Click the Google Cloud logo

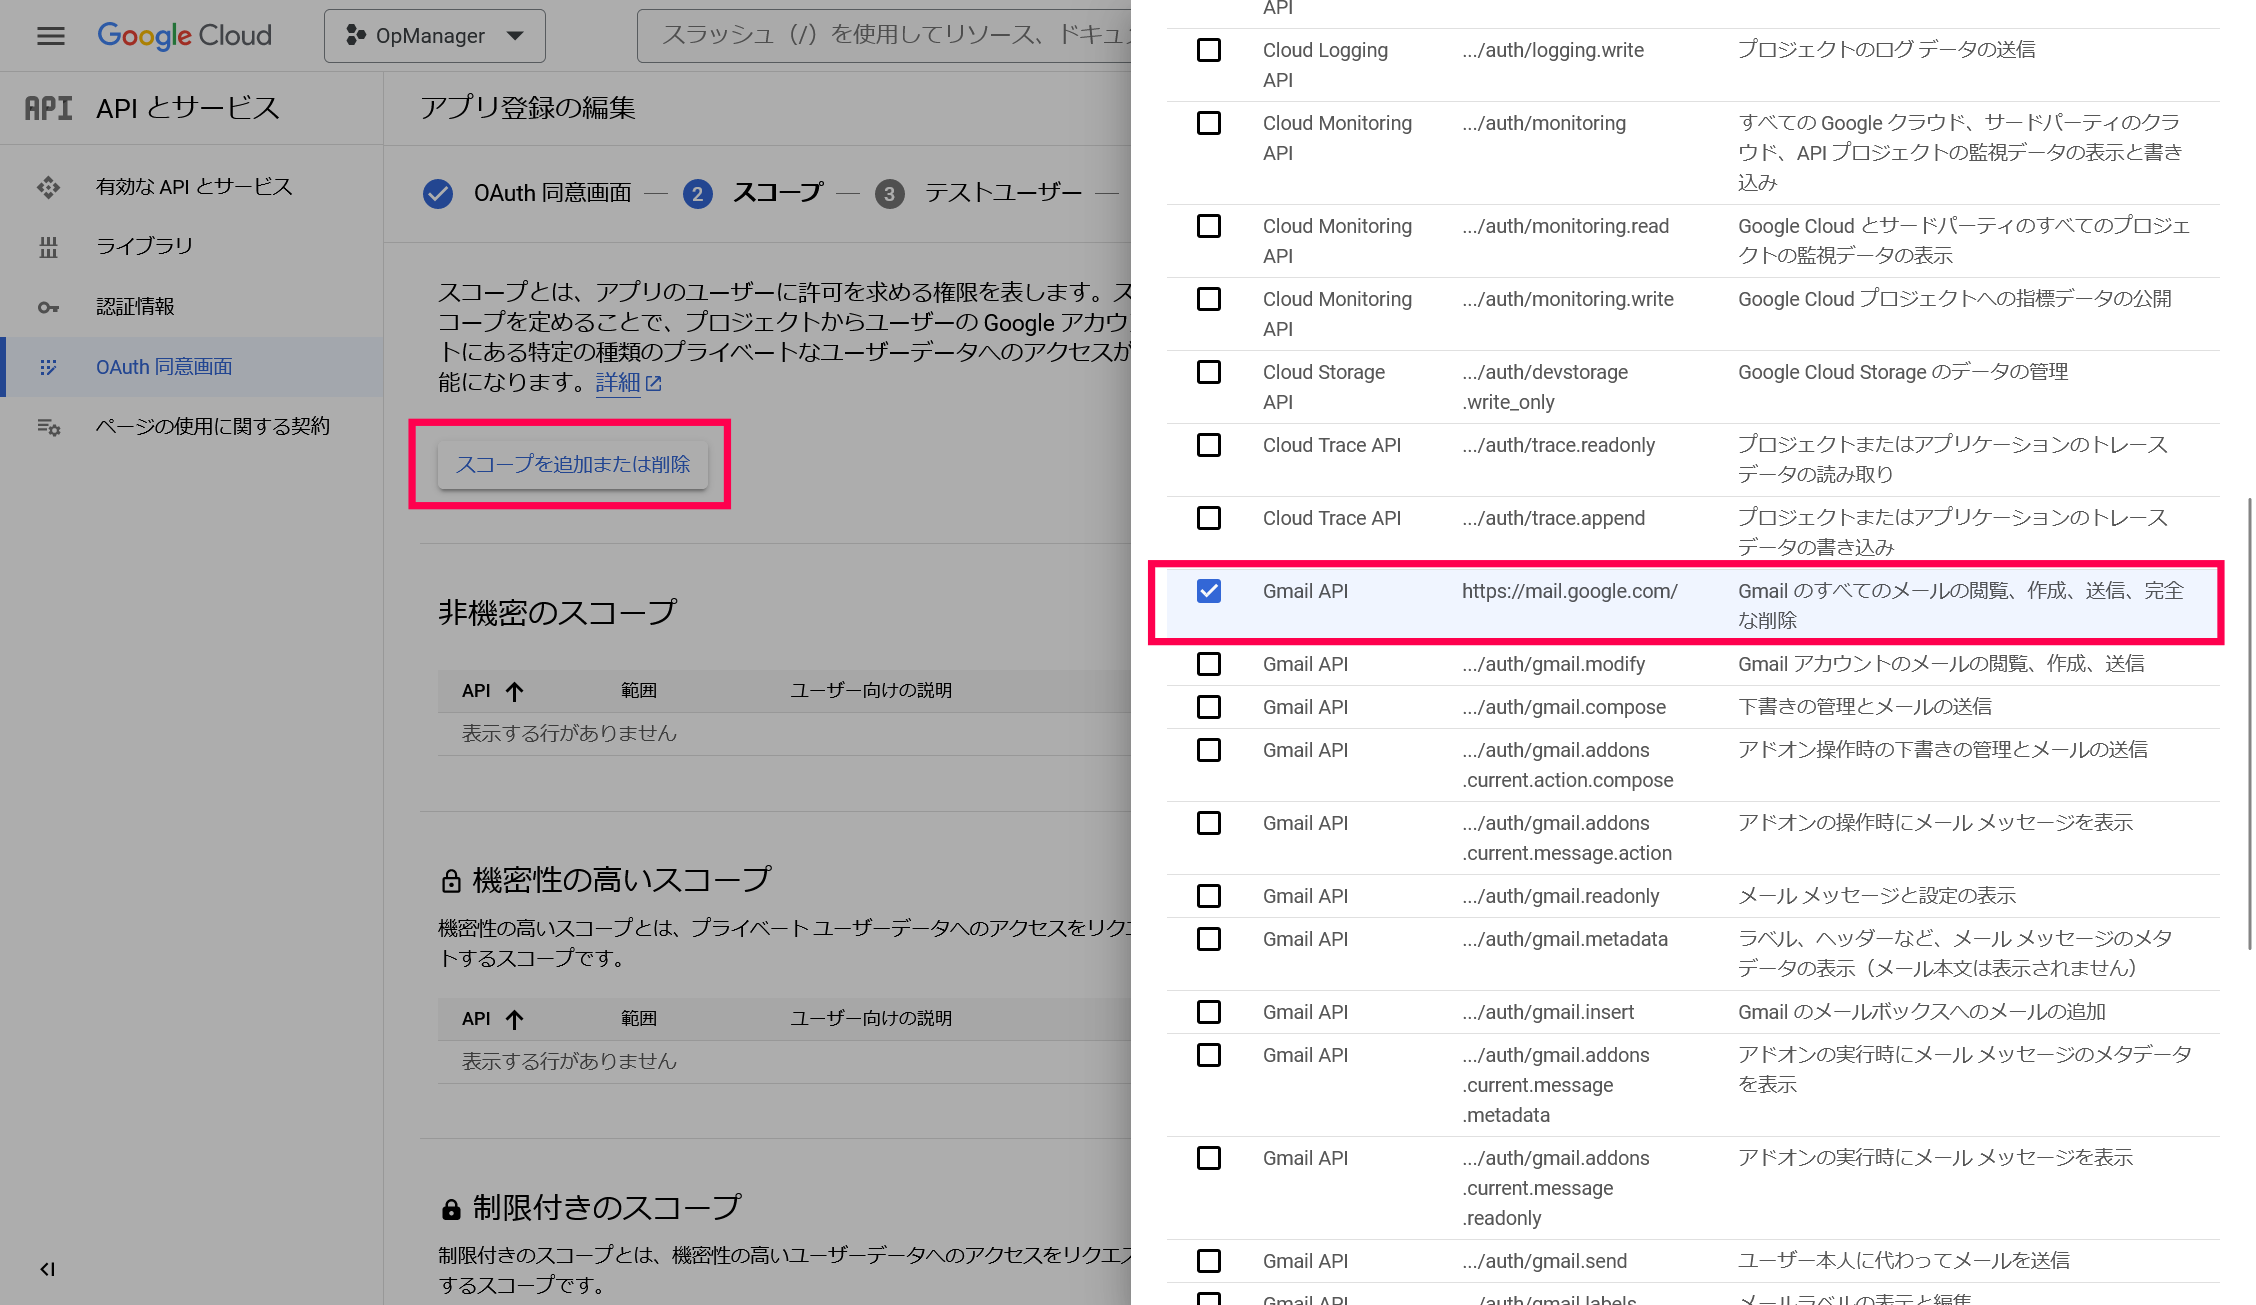pos(184,36)
